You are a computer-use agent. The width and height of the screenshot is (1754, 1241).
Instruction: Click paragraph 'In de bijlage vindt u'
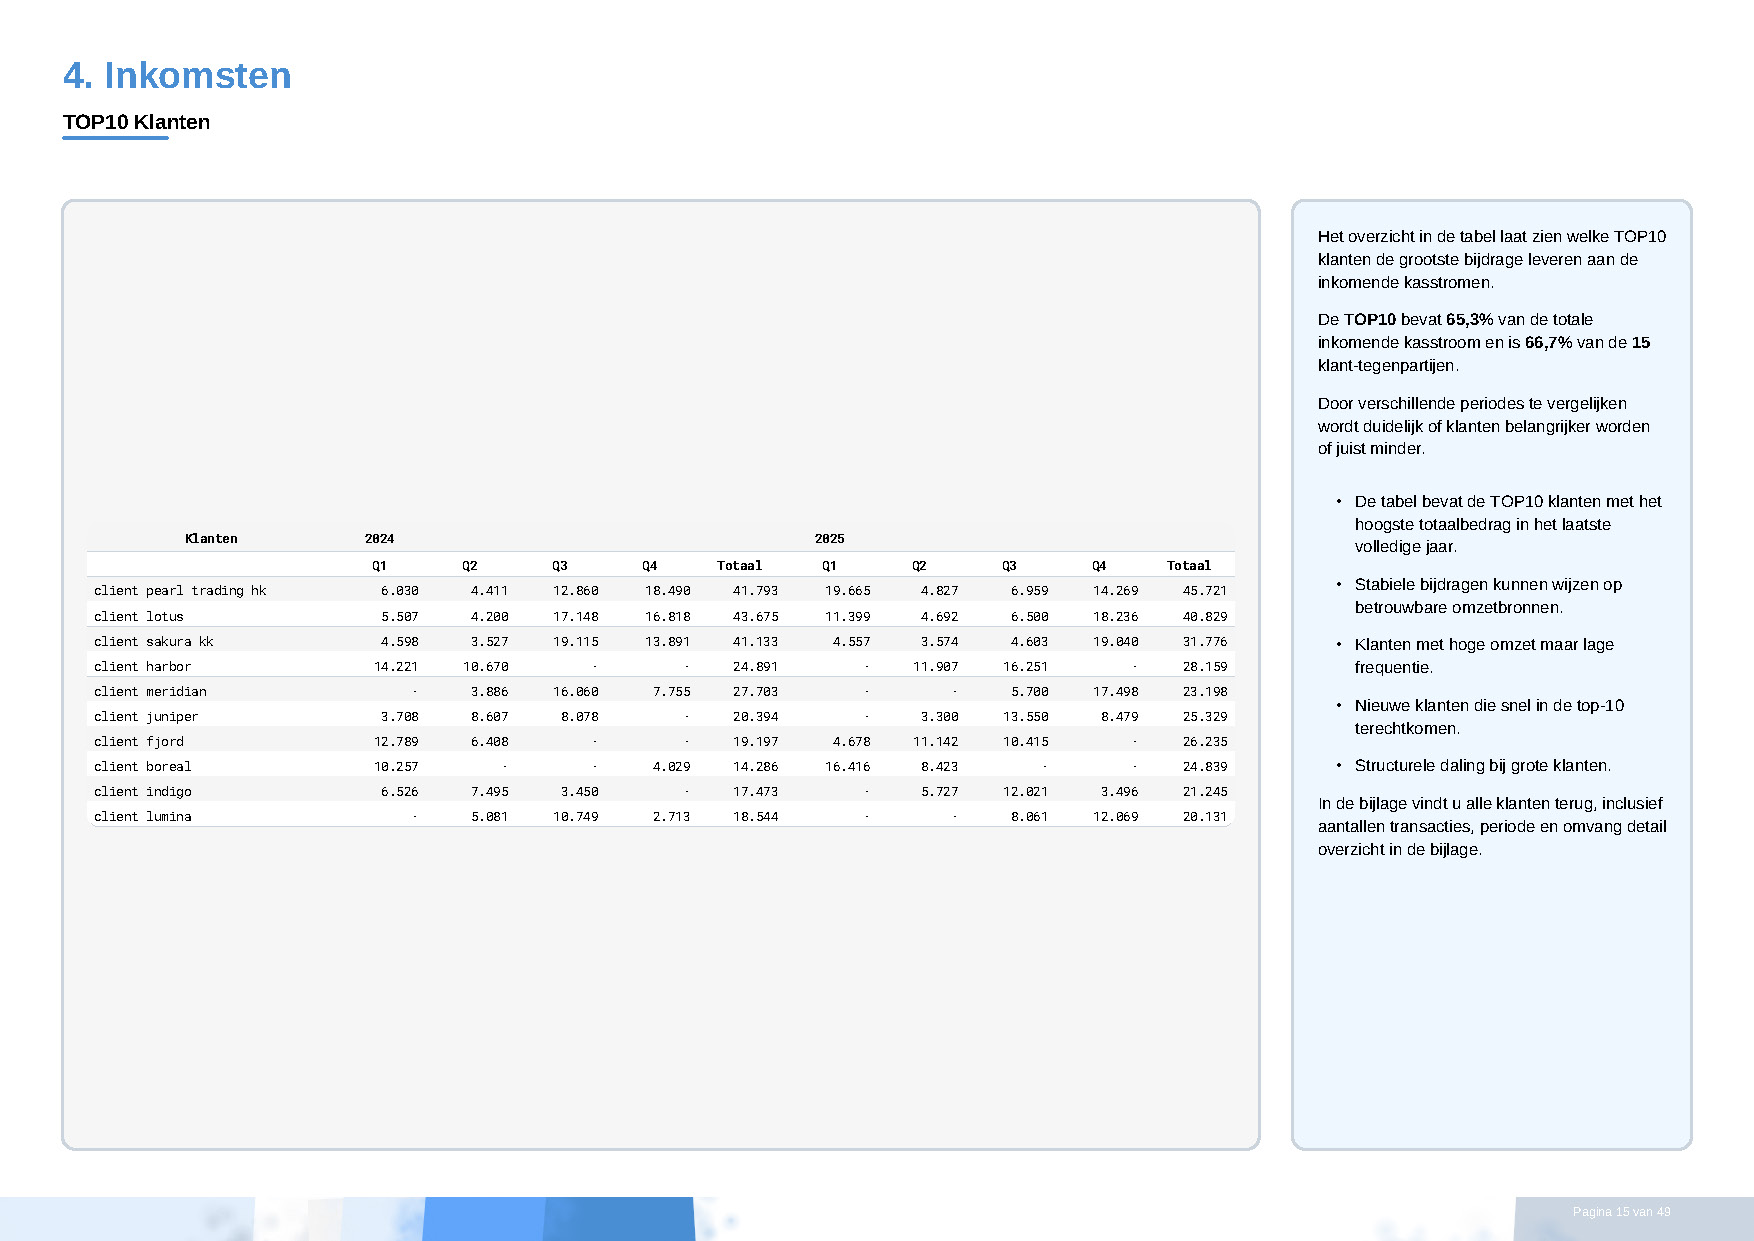click(x=1492, y=826)
